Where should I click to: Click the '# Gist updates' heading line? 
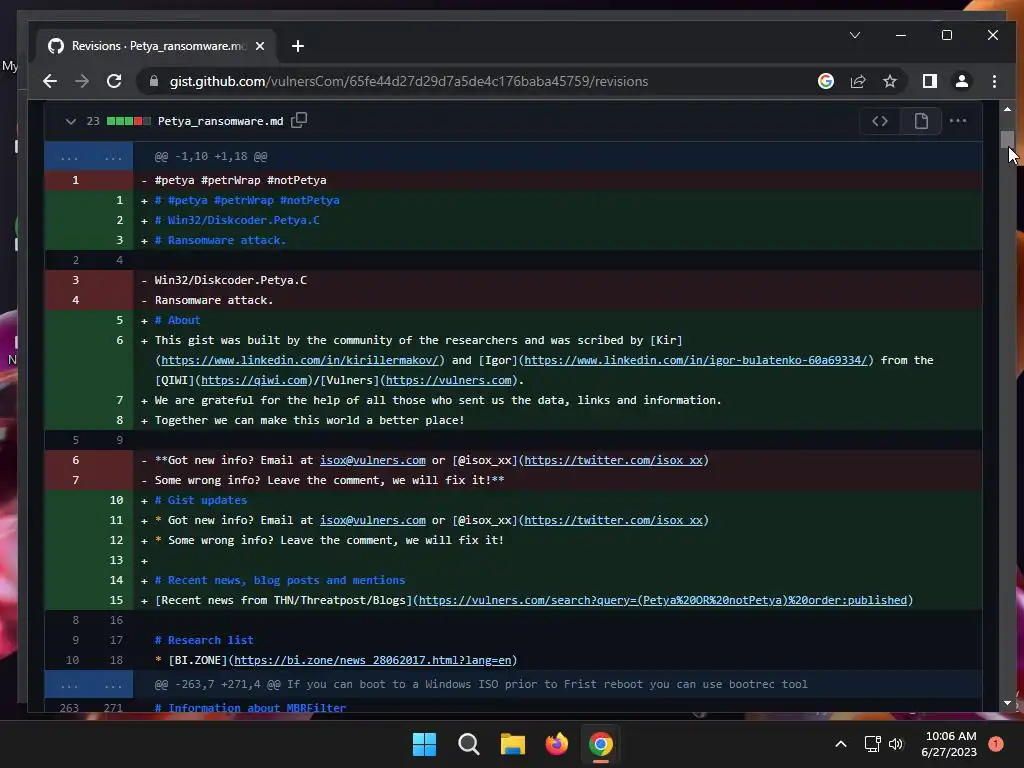coord(200,500)
